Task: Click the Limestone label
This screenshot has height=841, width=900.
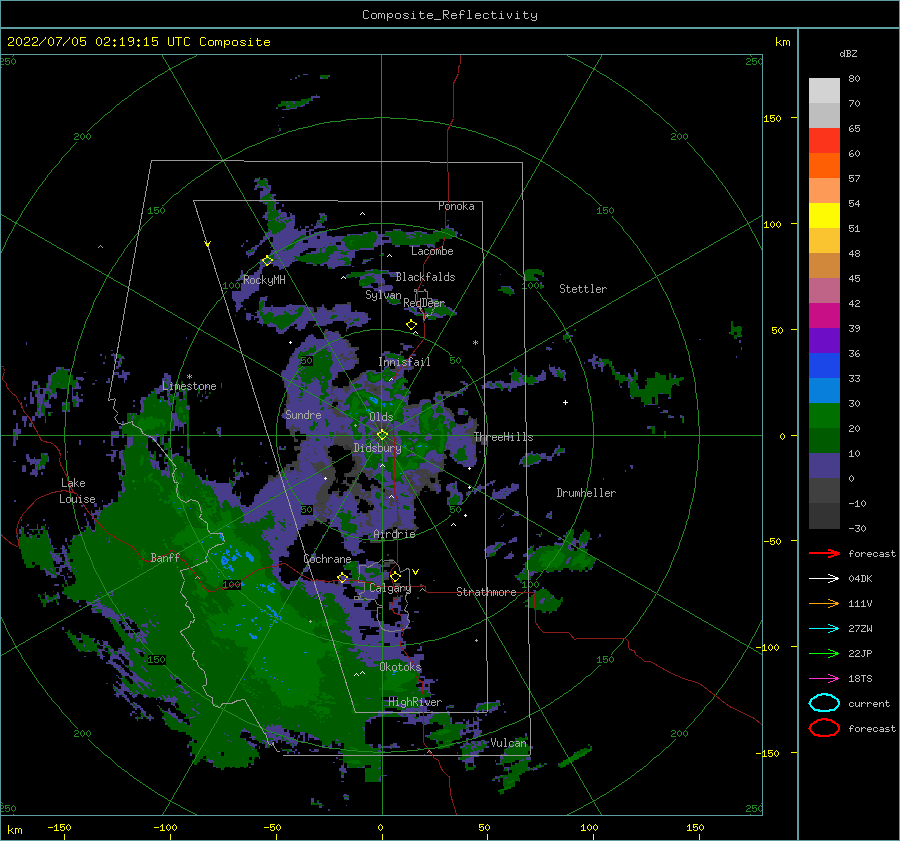Action: pyautogui.click(x=189, y=386)
